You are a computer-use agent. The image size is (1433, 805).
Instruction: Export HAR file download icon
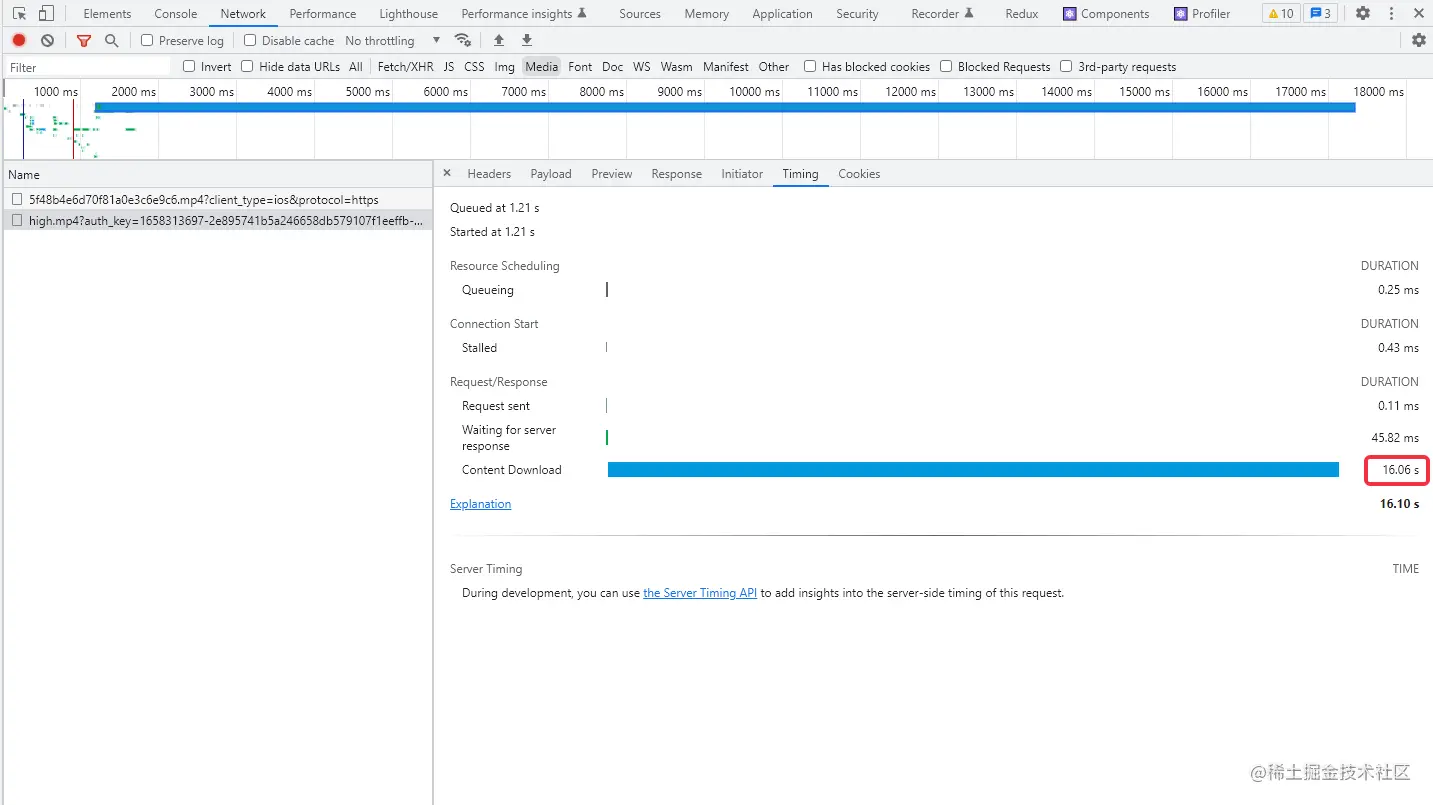(527, 40)
